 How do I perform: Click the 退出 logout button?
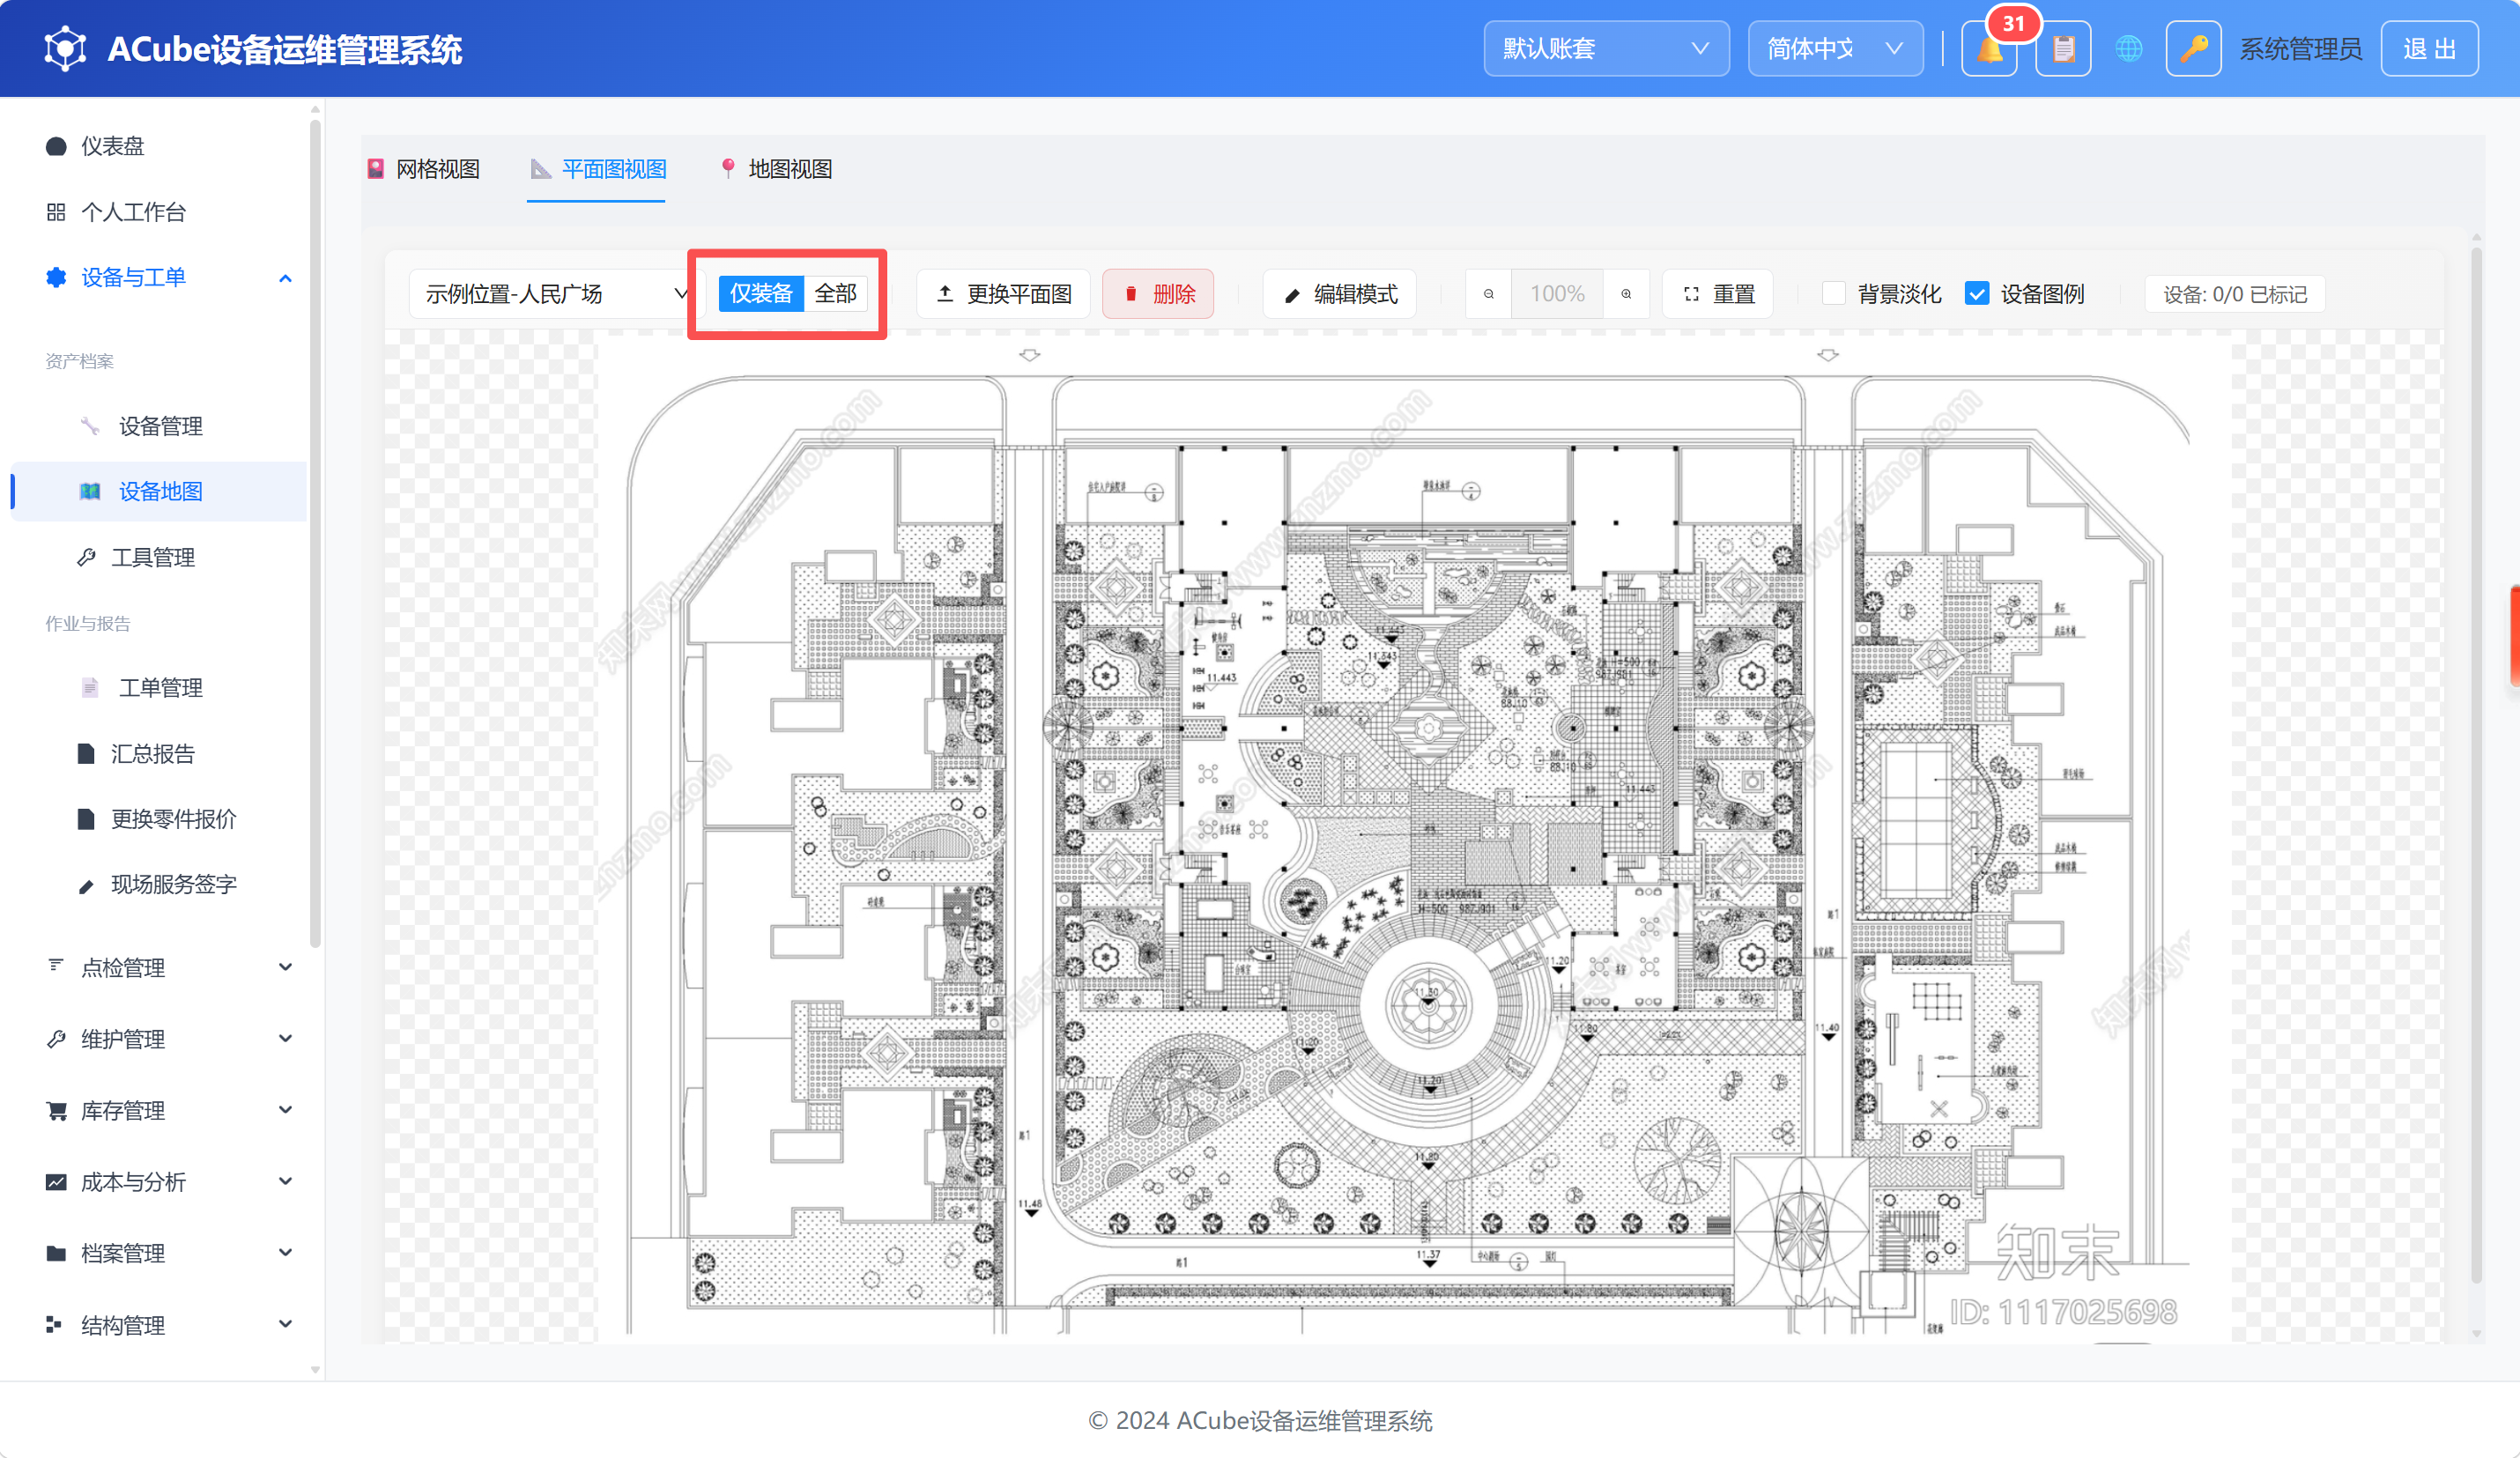pos(2430,48)
